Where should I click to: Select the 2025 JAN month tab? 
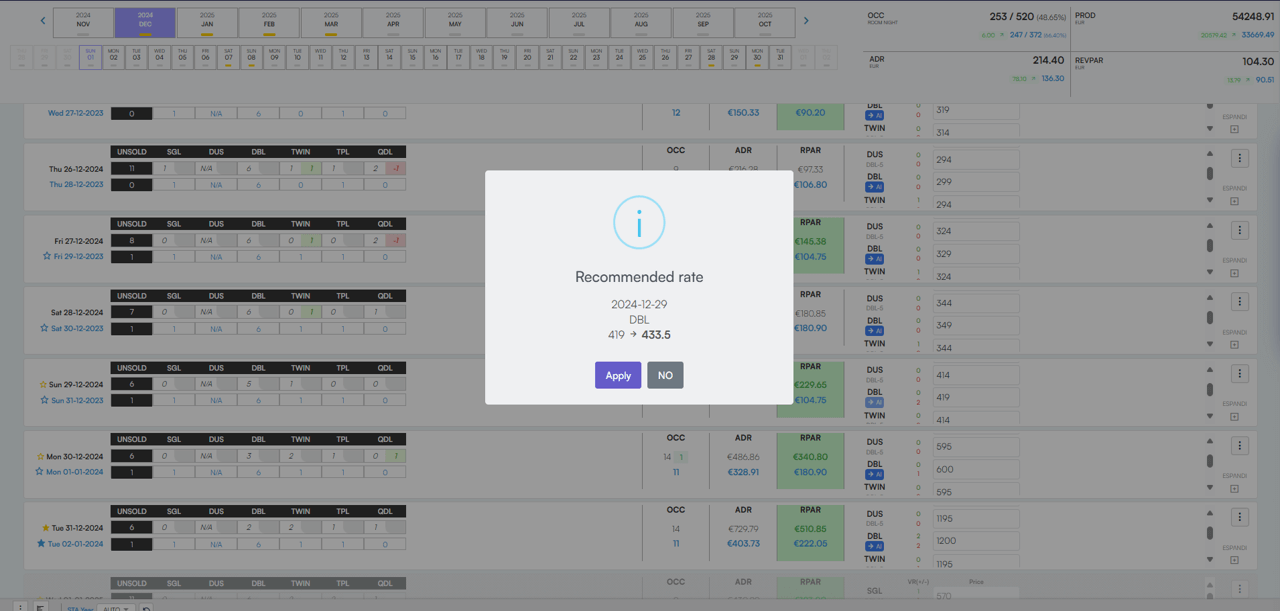pyautogui.click(x=207, y=23)
